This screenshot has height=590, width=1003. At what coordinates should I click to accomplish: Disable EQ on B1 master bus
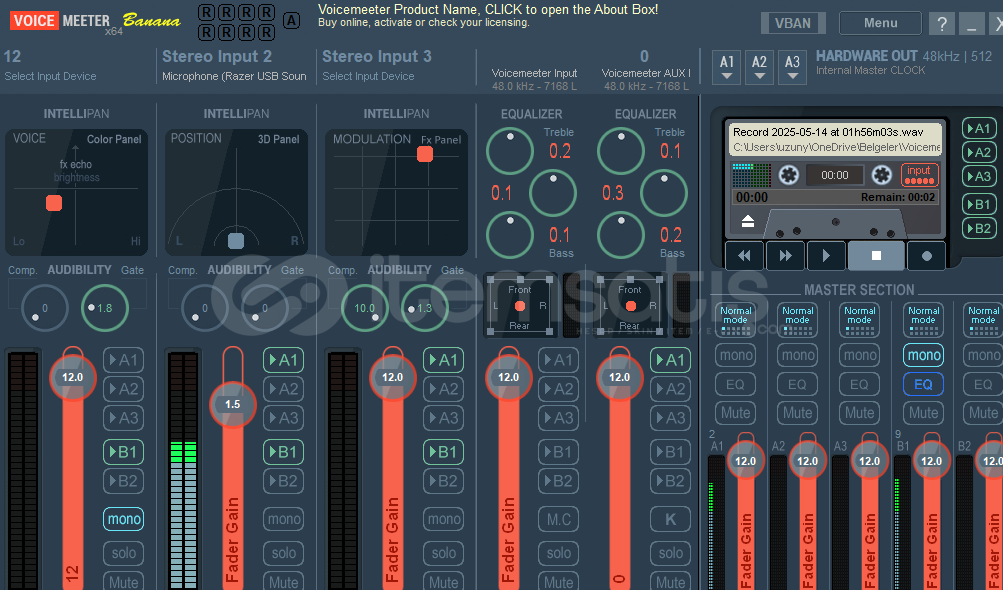[924, 384]
